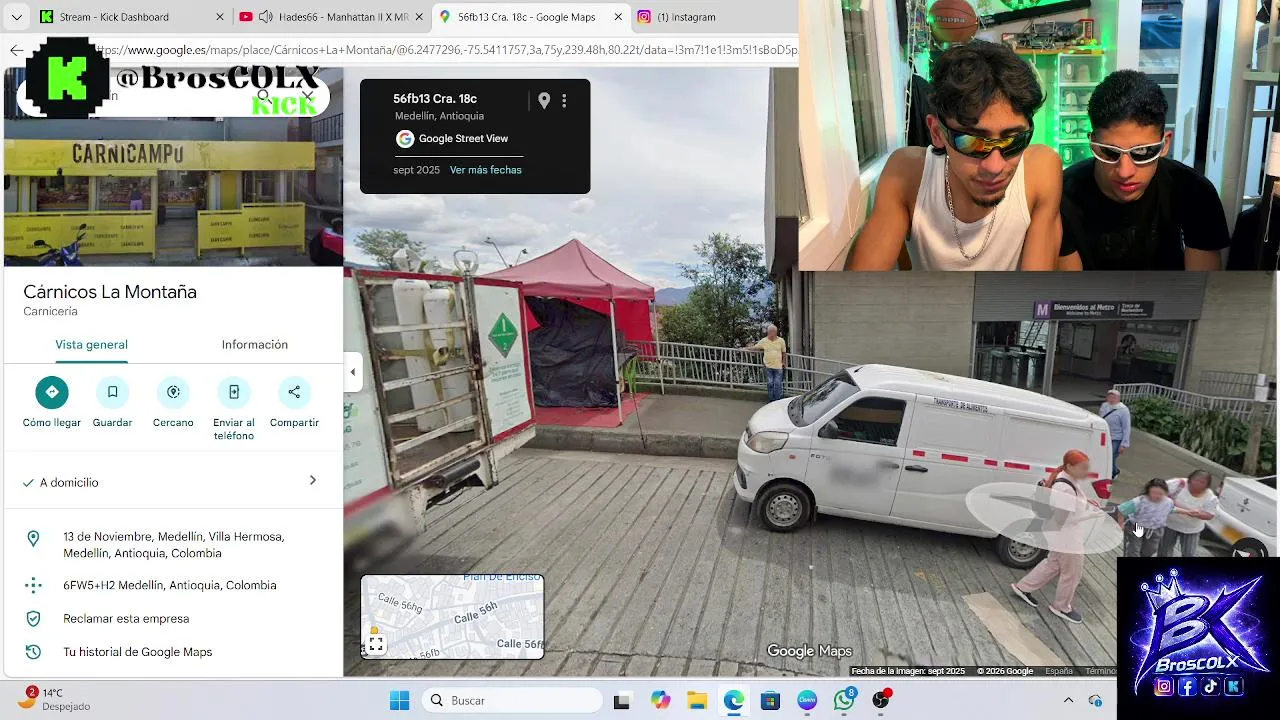Open the Windows Start menu

399,700
